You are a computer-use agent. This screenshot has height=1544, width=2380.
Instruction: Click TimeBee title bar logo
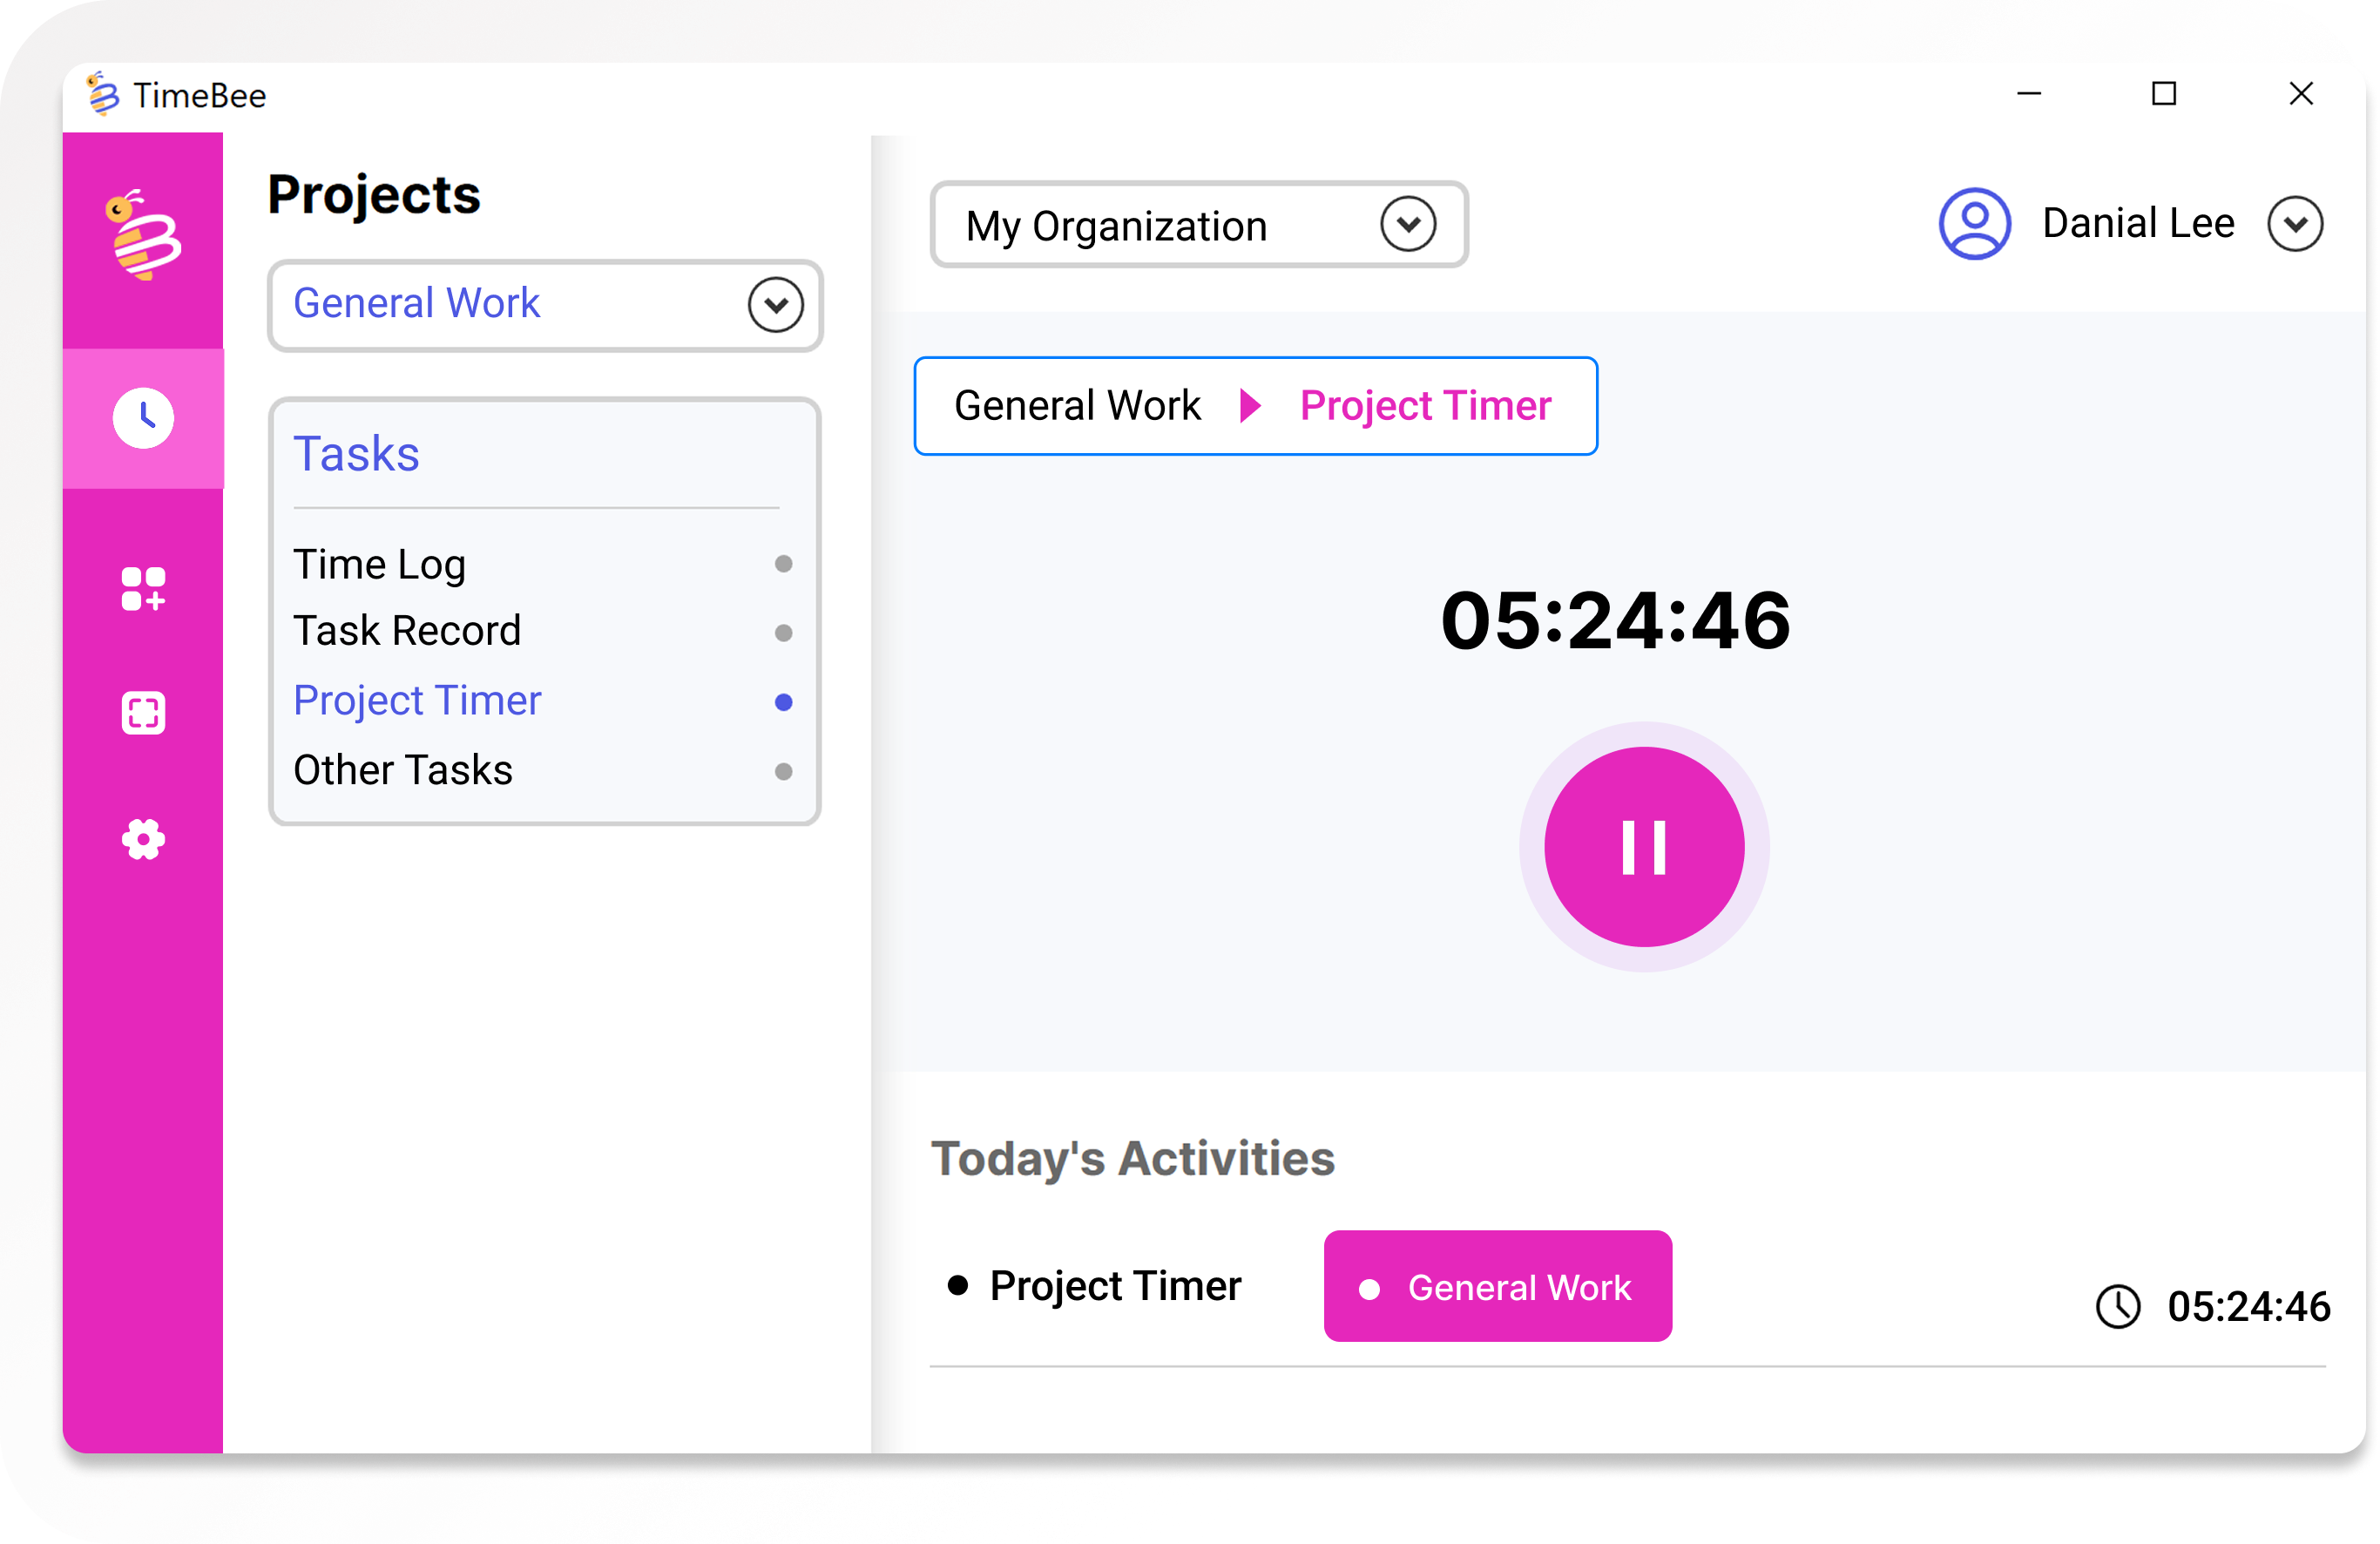click(103, 94)
